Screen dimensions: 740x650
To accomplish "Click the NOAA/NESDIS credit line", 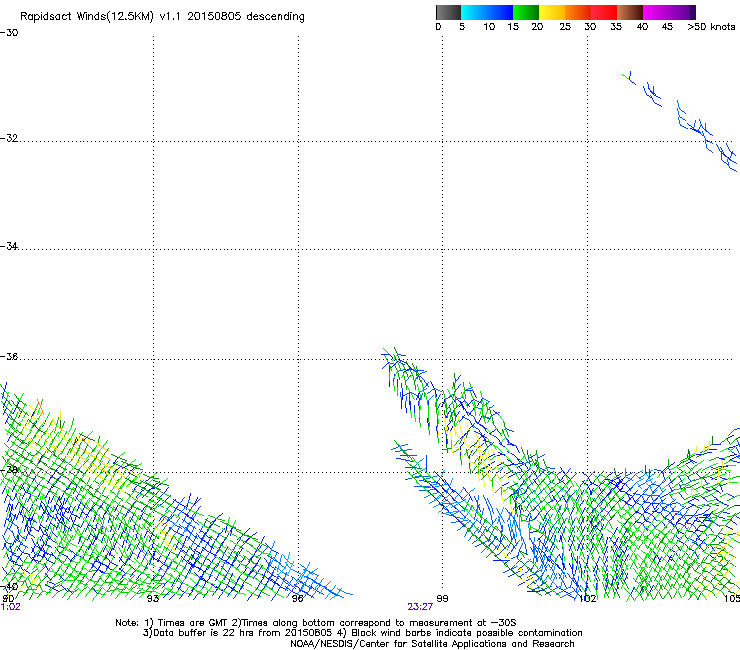I will click(x=432, y=644).
